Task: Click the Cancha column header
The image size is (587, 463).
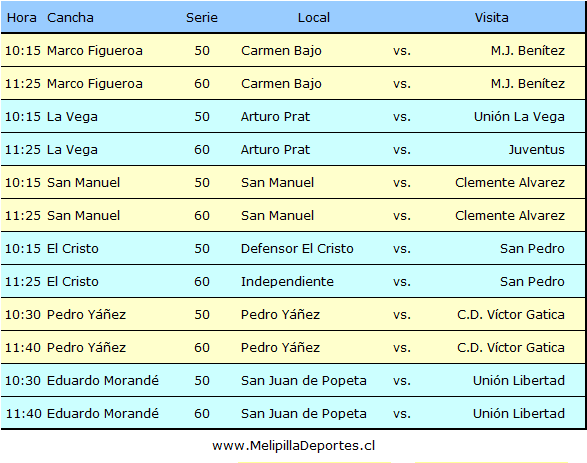Action: tap(70, 18)
